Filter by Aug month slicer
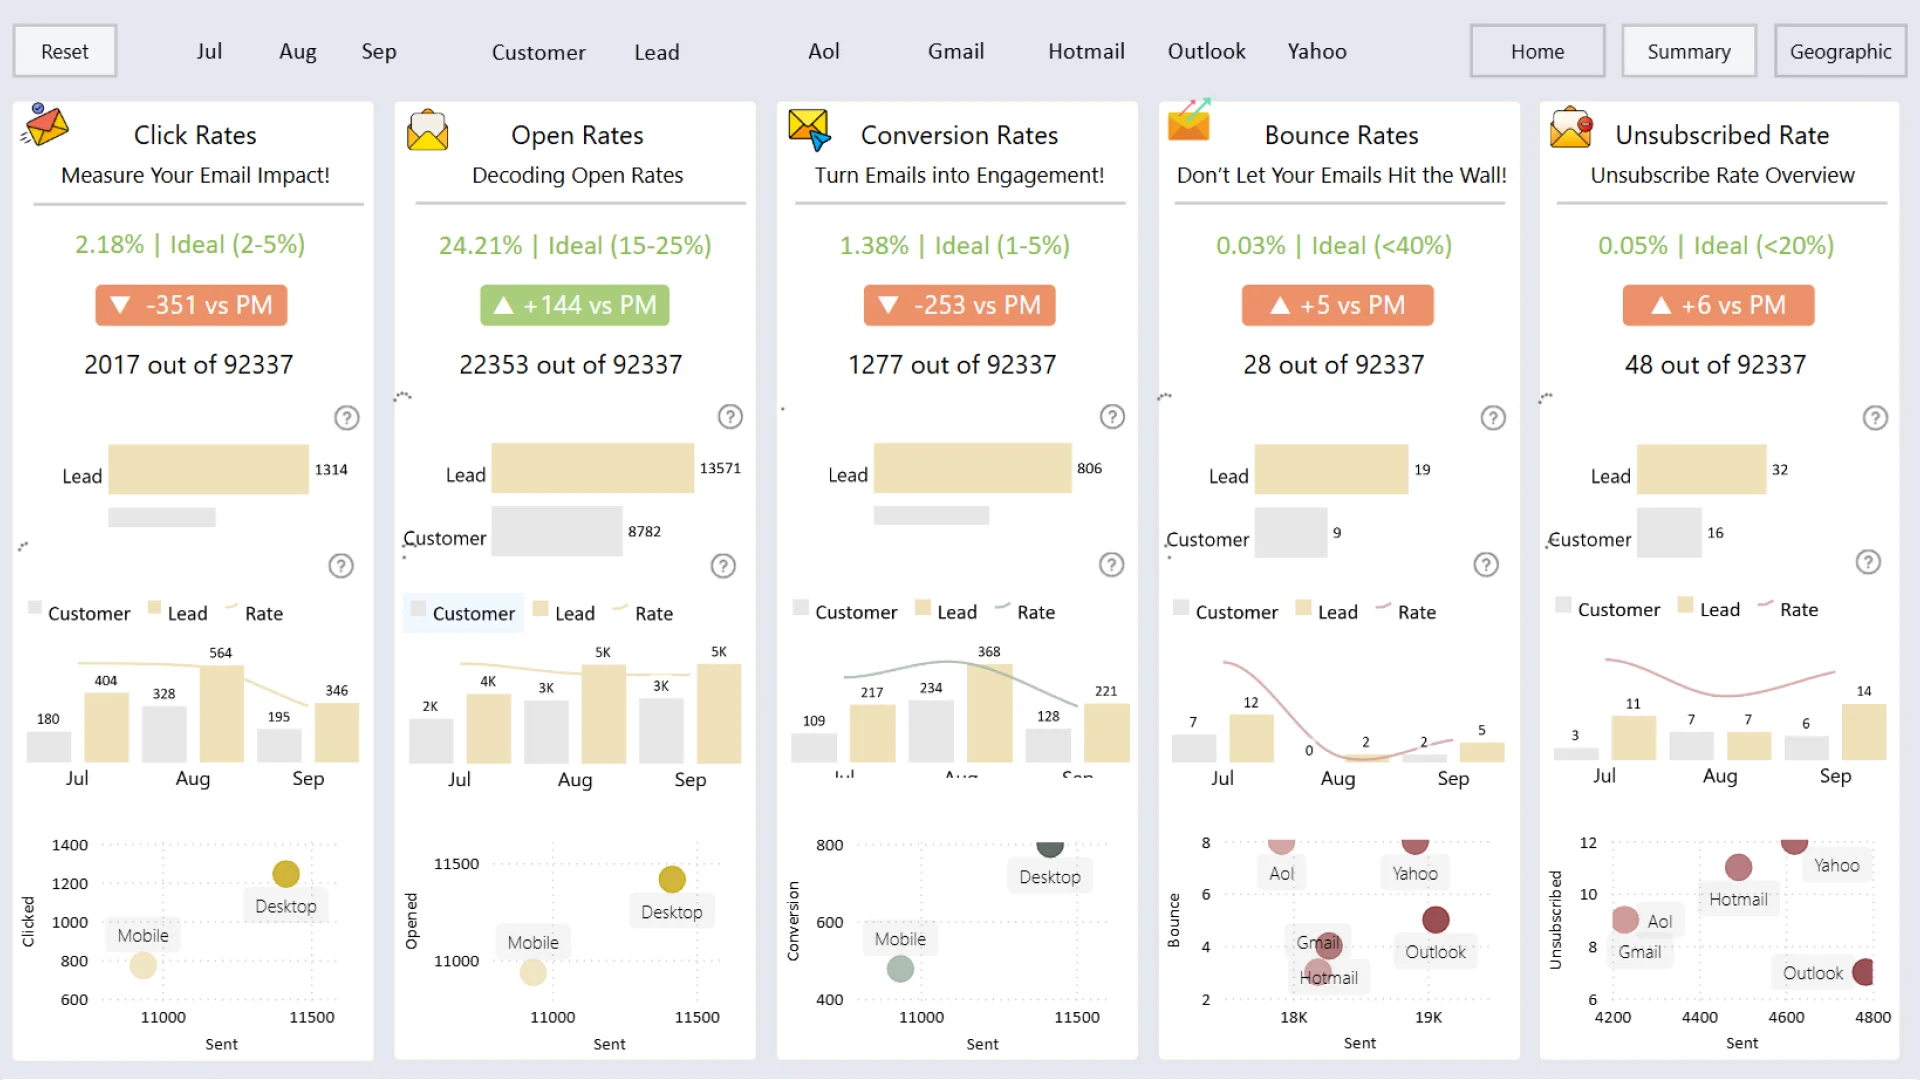 298,51
